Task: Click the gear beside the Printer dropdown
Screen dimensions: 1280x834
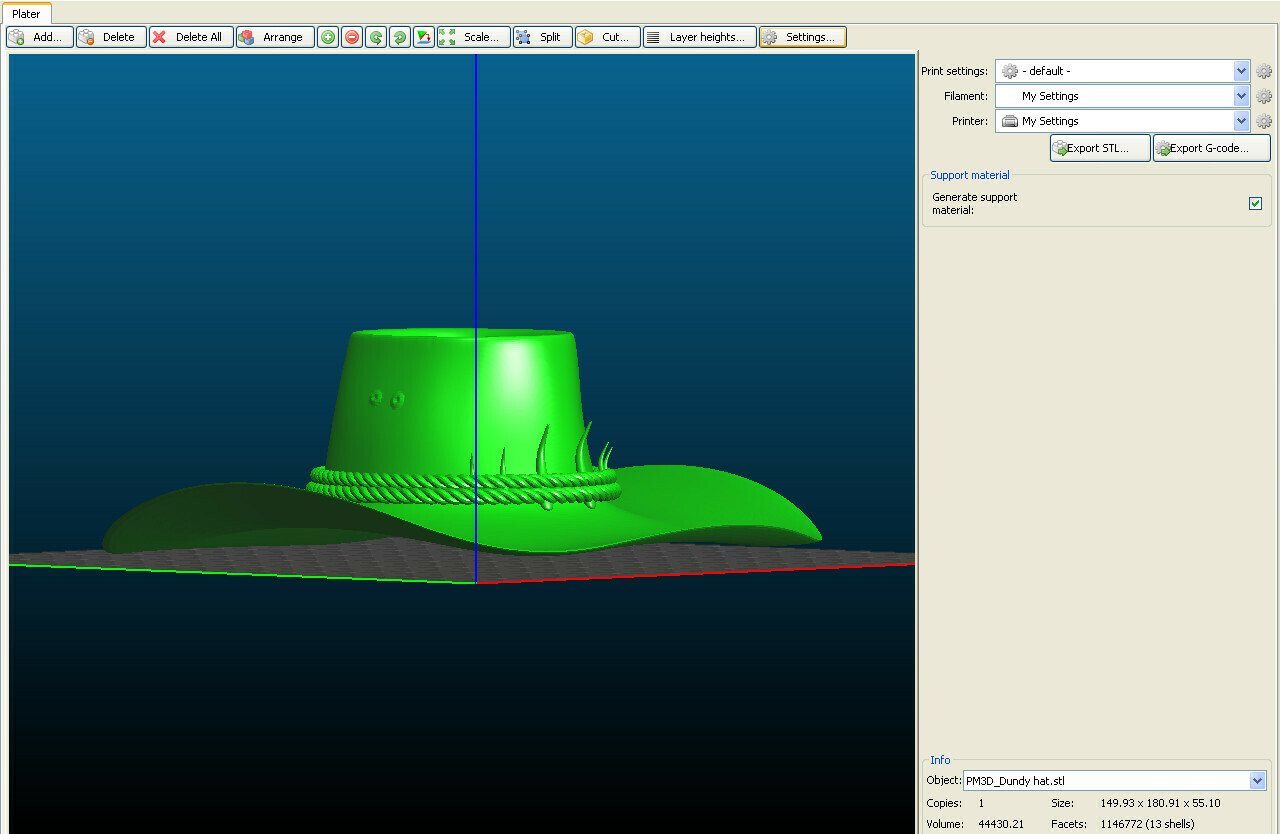Action: click(1263, 120)
